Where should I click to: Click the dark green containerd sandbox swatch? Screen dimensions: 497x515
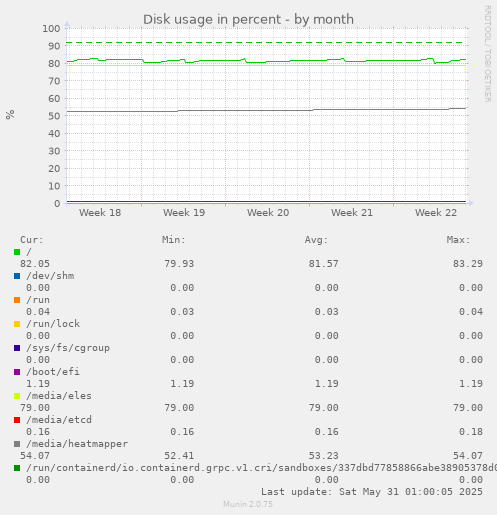coord(17,468)
